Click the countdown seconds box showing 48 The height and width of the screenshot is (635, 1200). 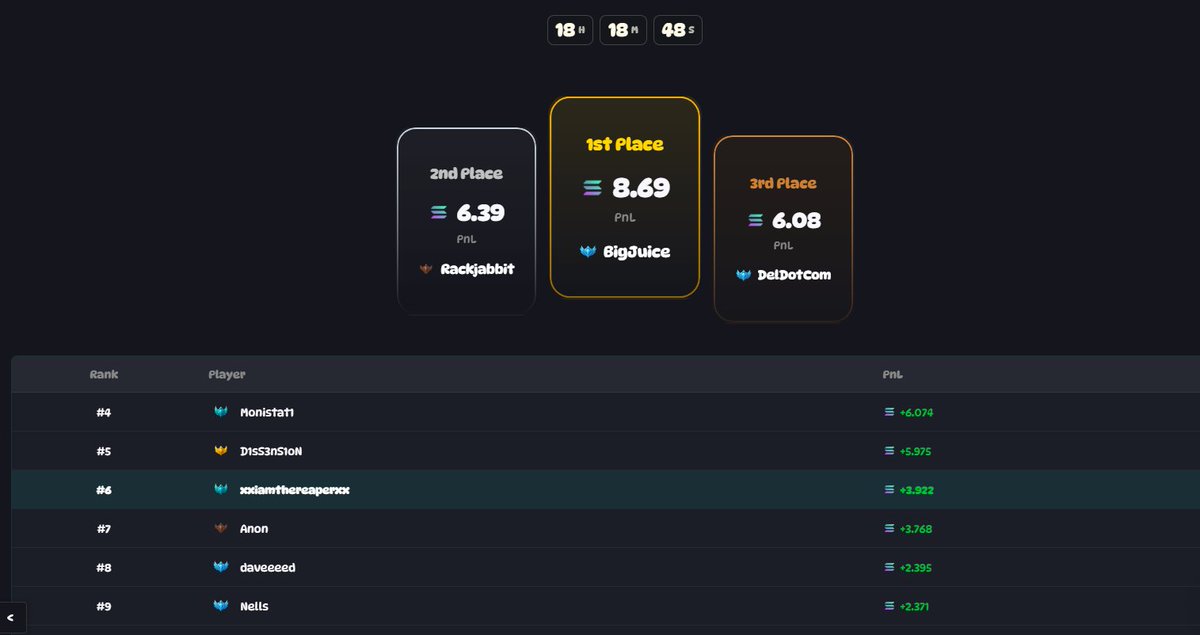678,30
